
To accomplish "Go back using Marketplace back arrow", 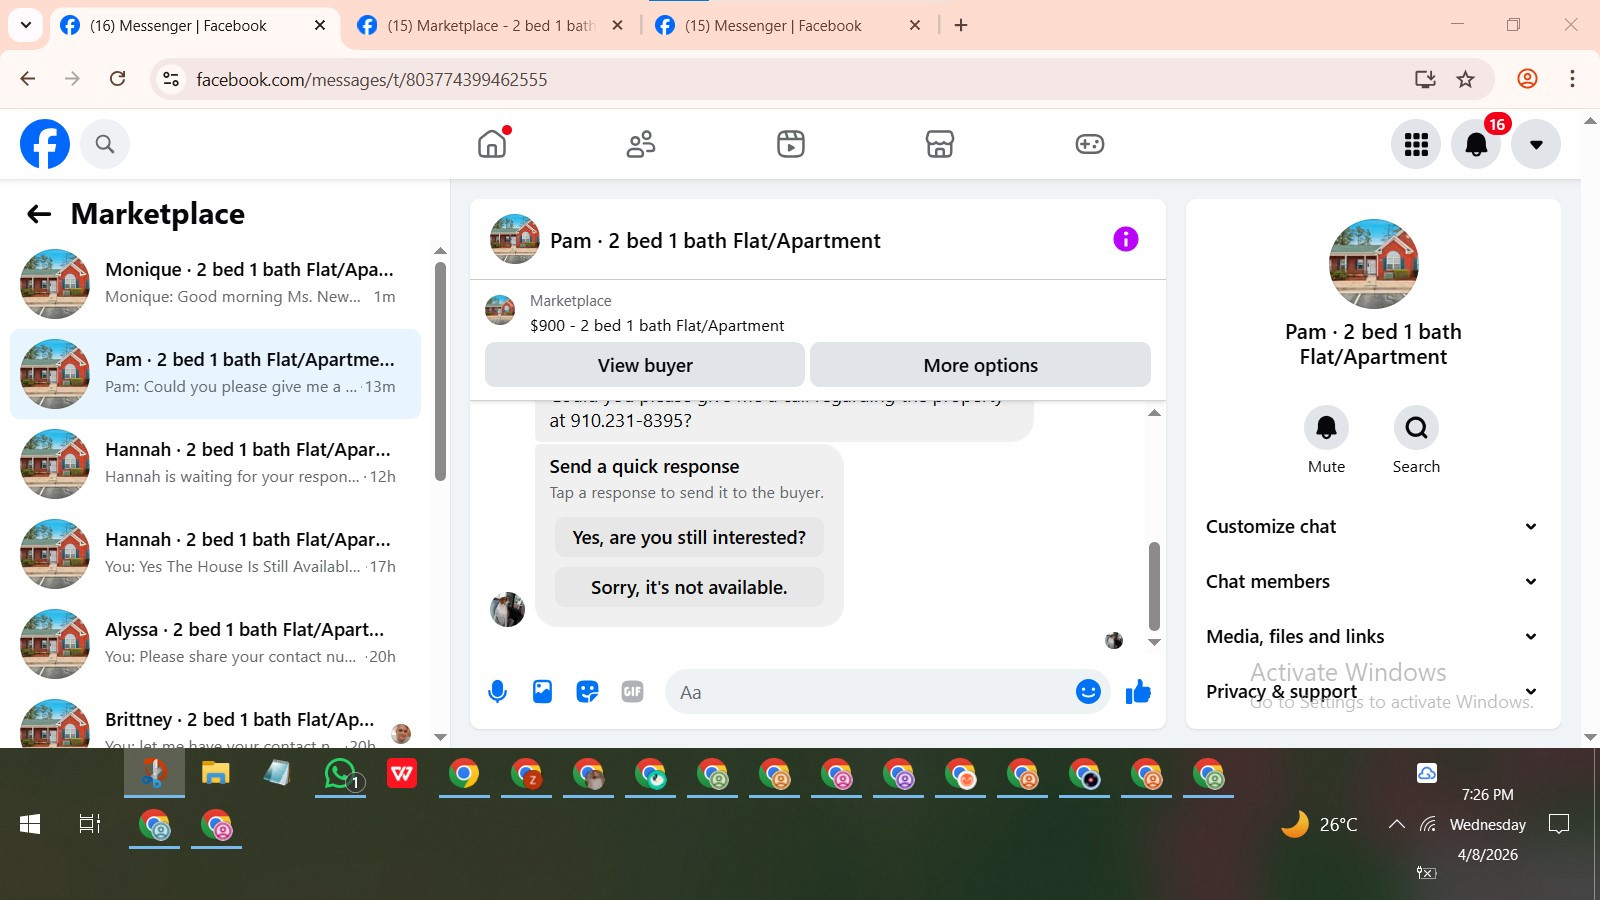I will [39, 214].
